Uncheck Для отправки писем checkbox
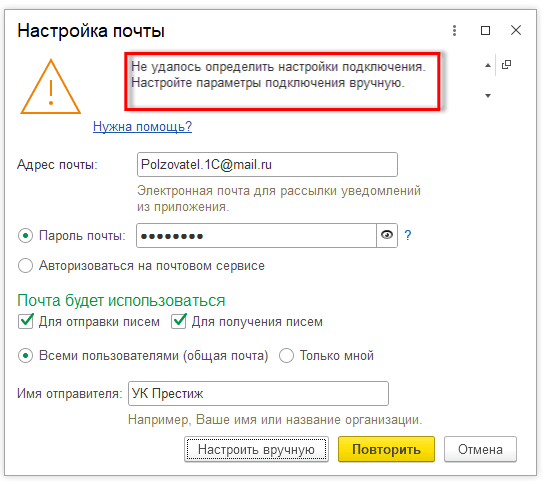This screenshot has width=545, height=484. click(26, 321)
